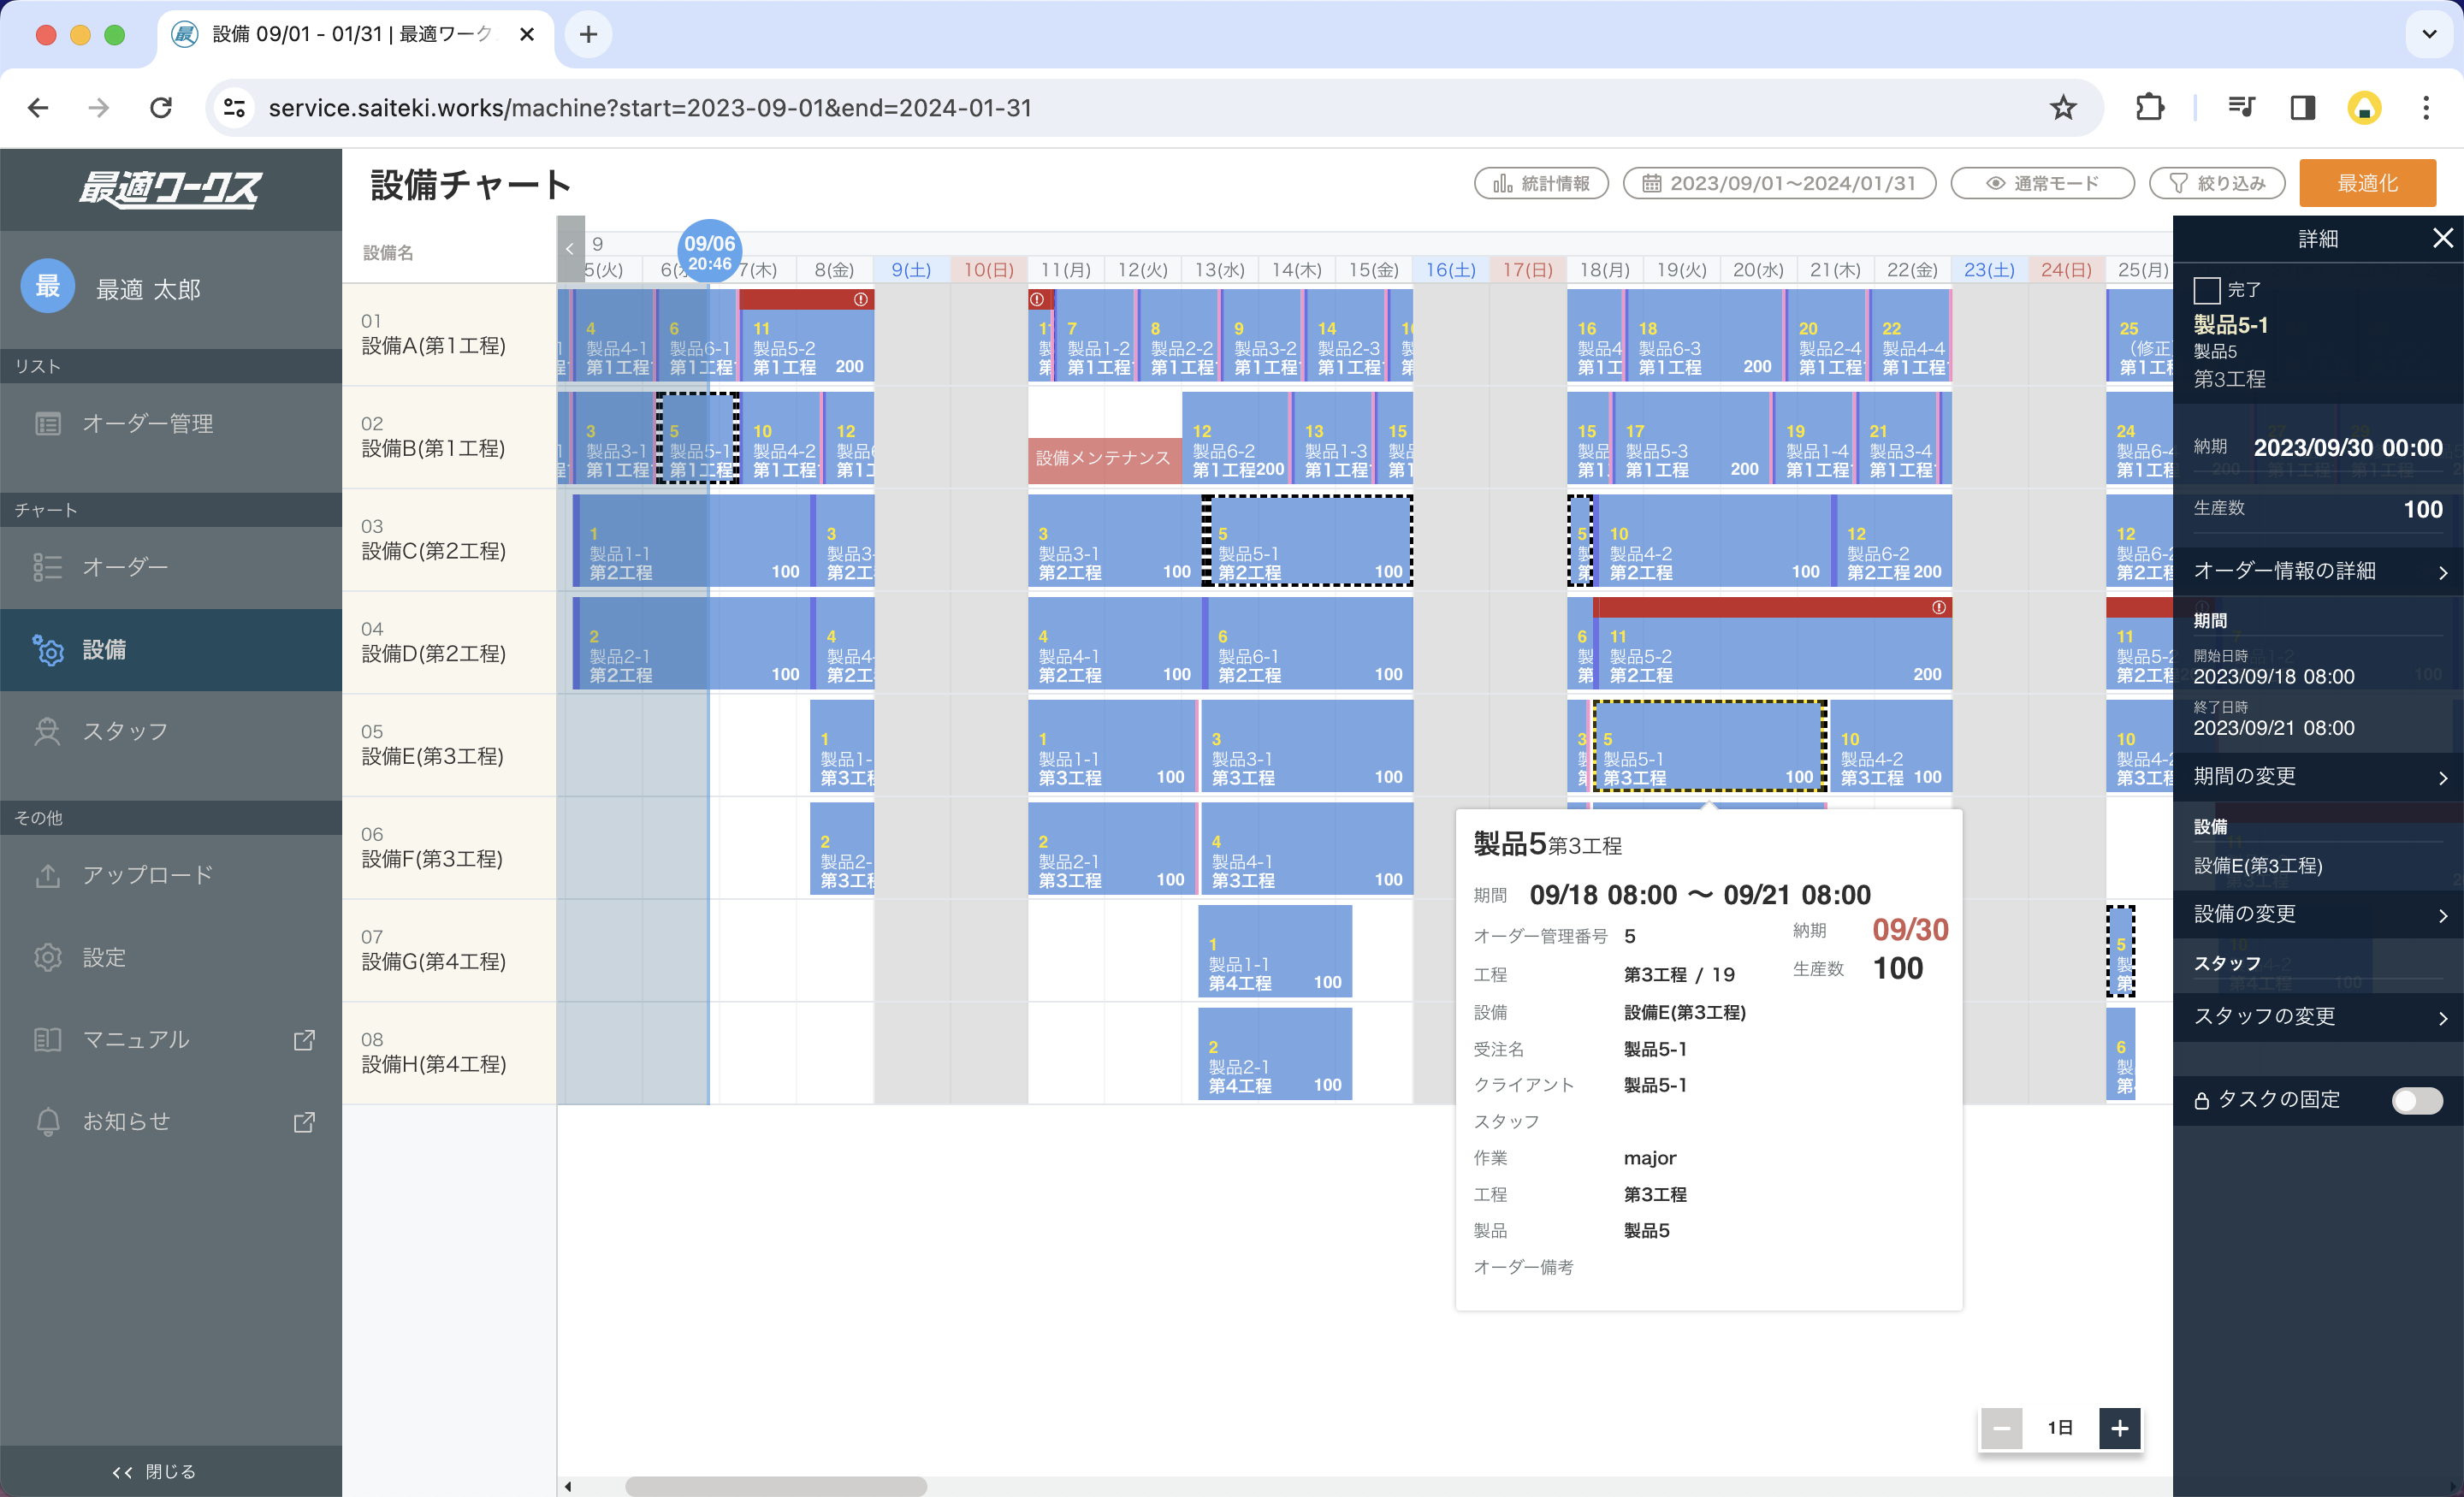Click the 絞り込み filter funnel button

tap(2217, 183)
